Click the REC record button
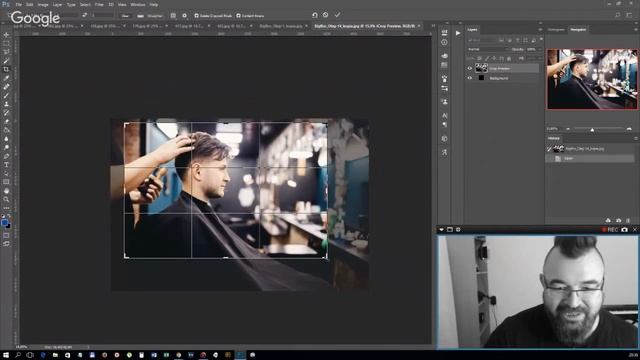Screen dimensions: 640x360 610,230
